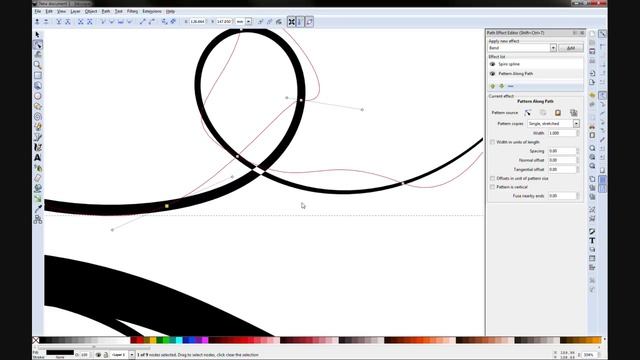The image size is (640, 360).
Task: Open the Layer menu
Action: pyautogui.click(x=76, y=11)
